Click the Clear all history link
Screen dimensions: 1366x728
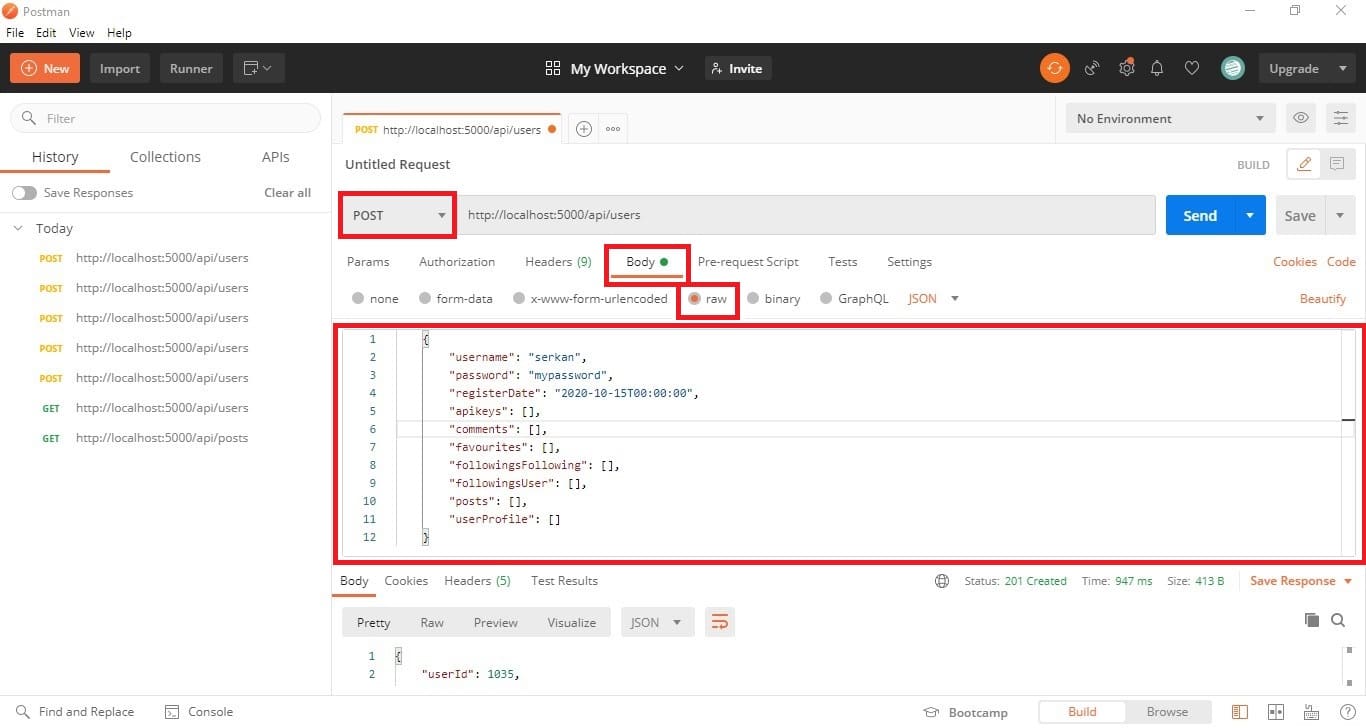[x=287, y=193]
